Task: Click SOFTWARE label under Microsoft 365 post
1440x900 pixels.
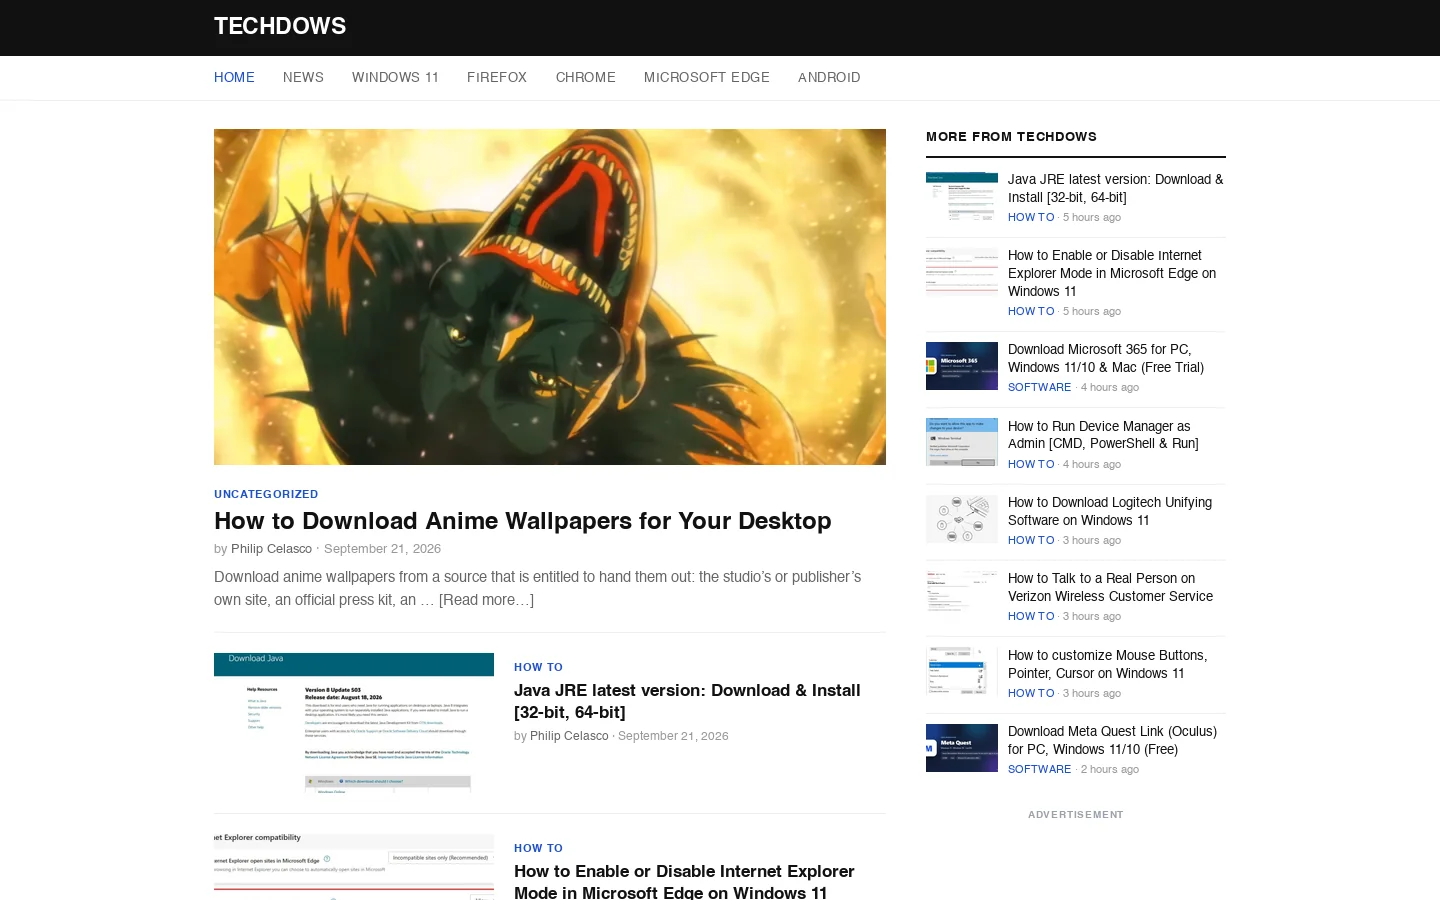Action: [1039, 387]
